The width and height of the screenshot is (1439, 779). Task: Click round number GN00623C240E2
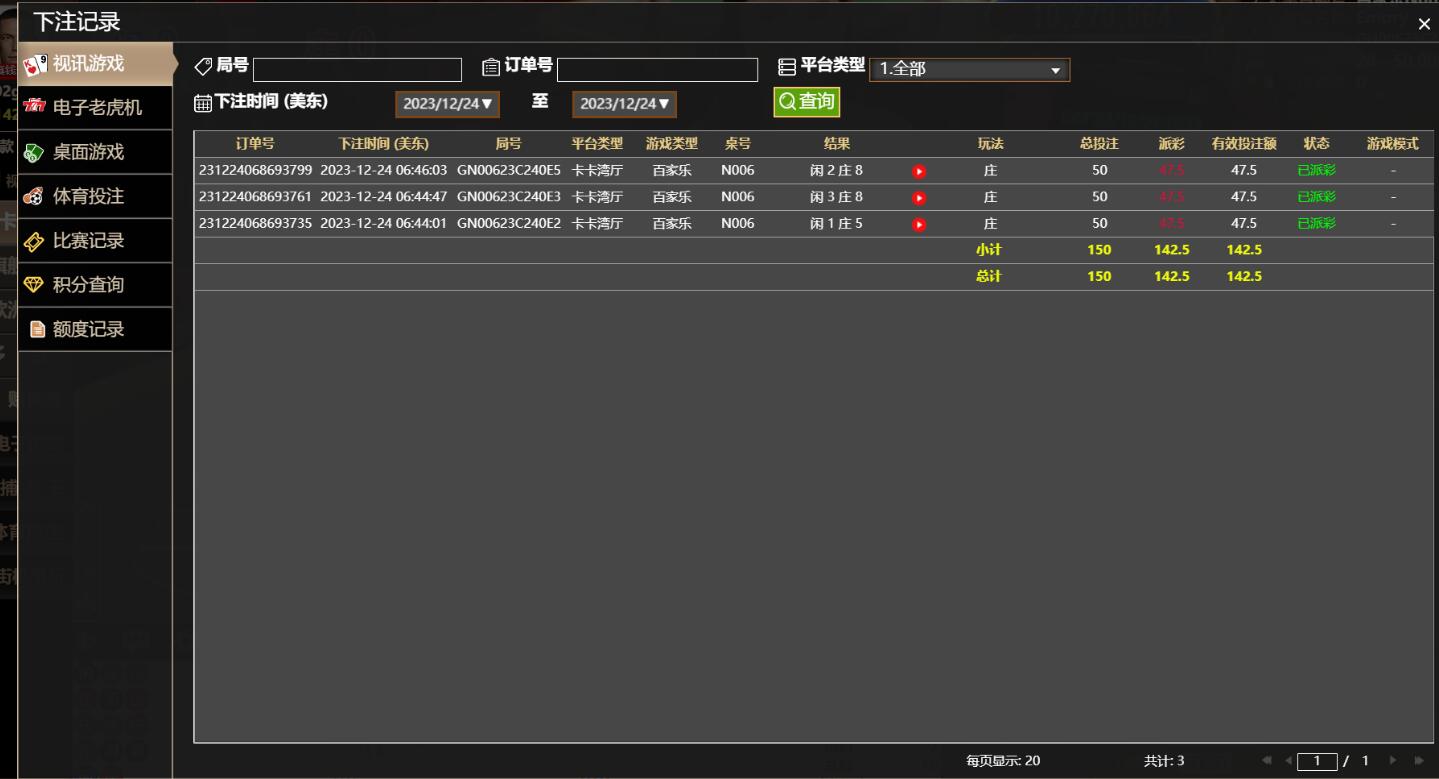click(509, 223)
